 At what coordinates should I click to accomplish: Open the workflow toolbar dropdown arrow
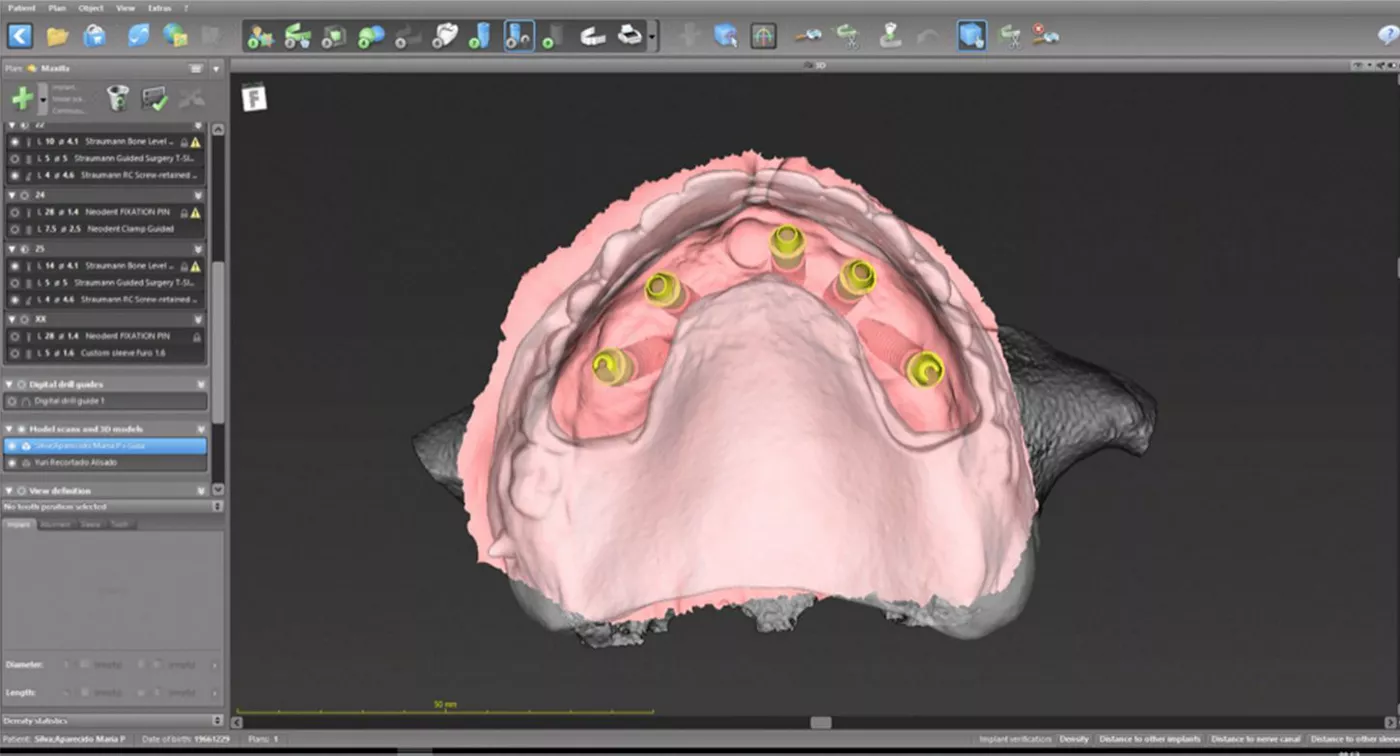point(653,38)
